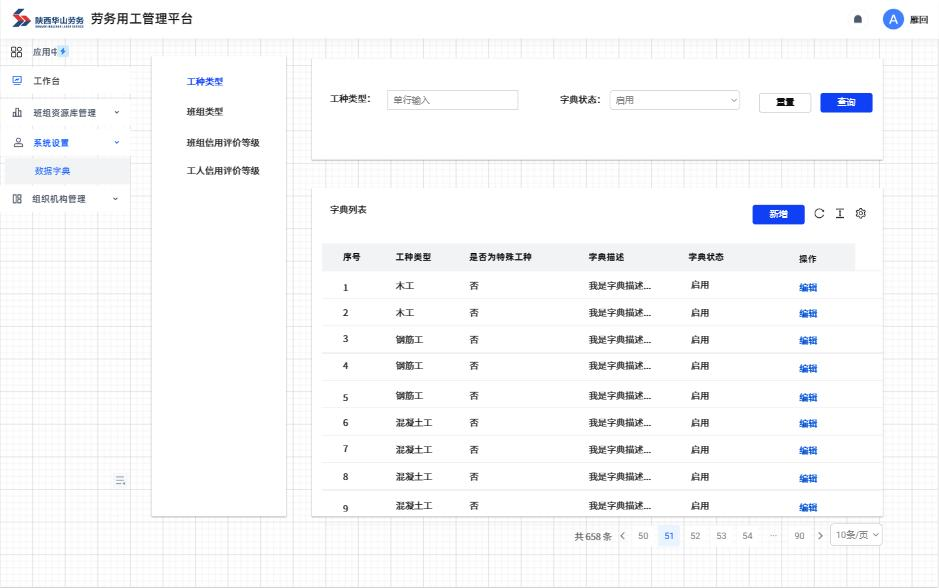The image size is (939, 588).
Task: Click 编辑 link in row 1
Action: pyautogui.click(x=808, y=288)
